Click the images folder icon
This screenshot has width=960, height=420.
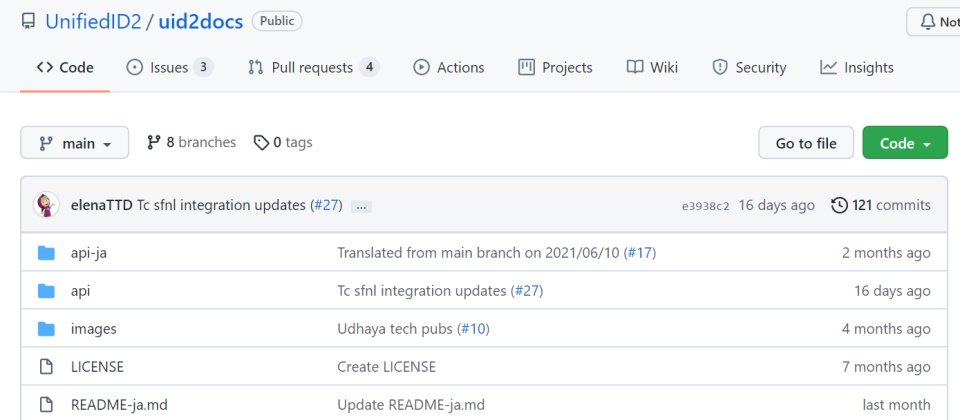click(47, 329)
